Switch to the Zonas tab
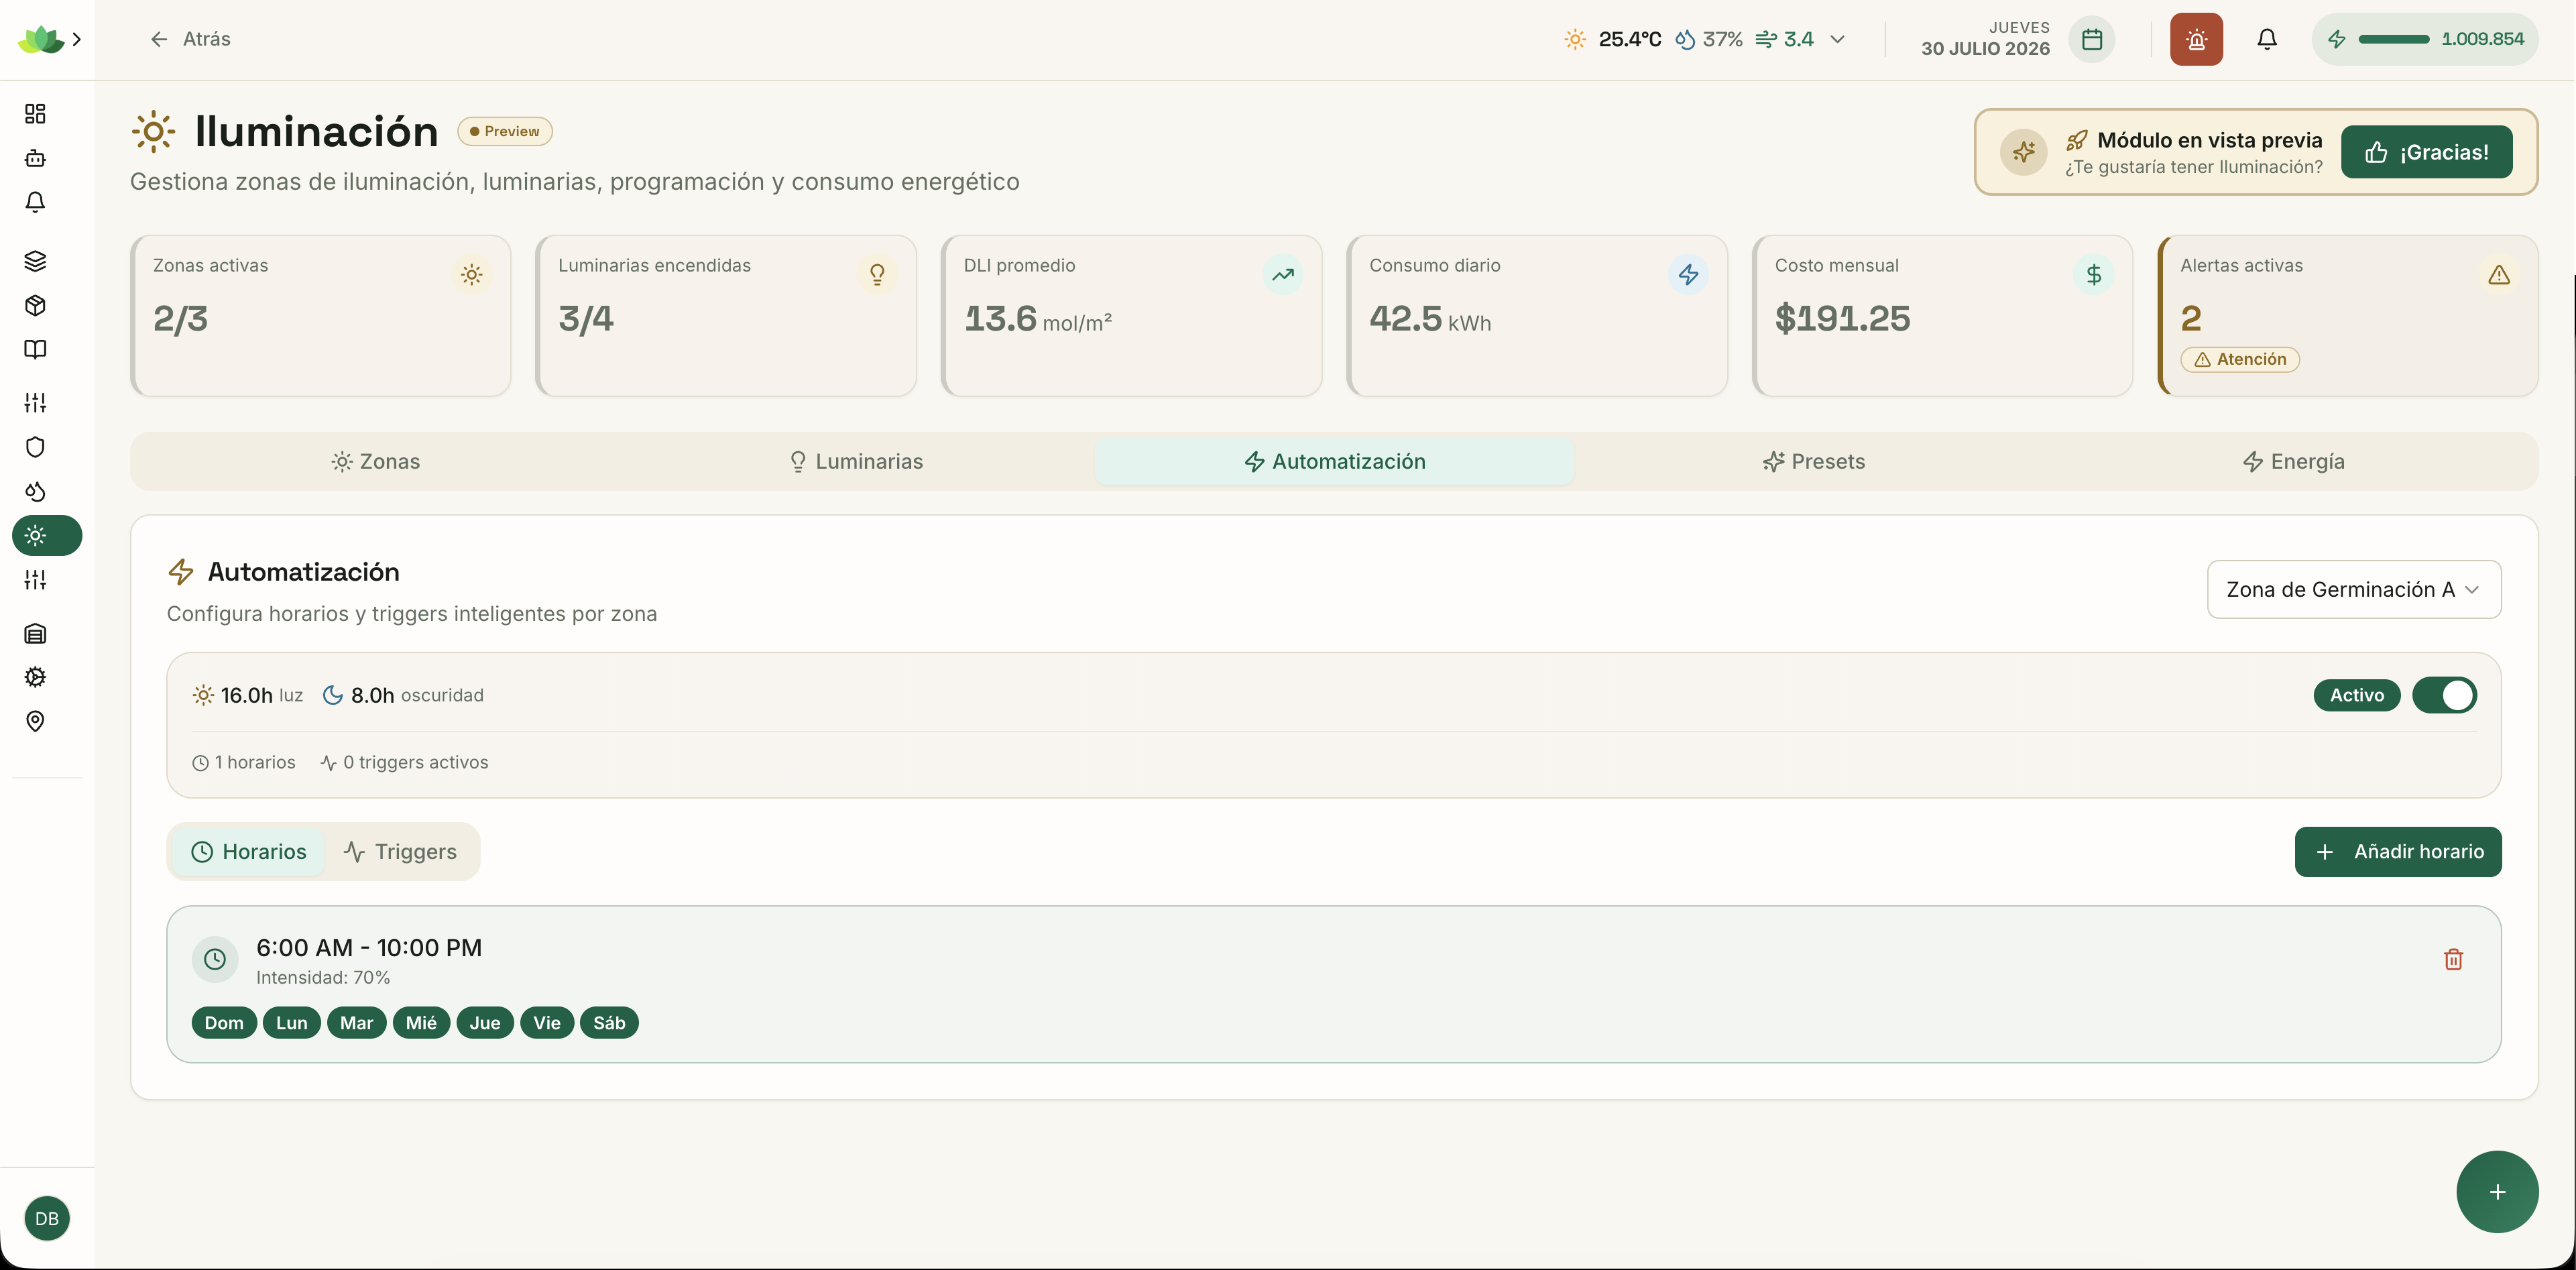Viewport: 2576px width, 1270px height. pos(375,461)
